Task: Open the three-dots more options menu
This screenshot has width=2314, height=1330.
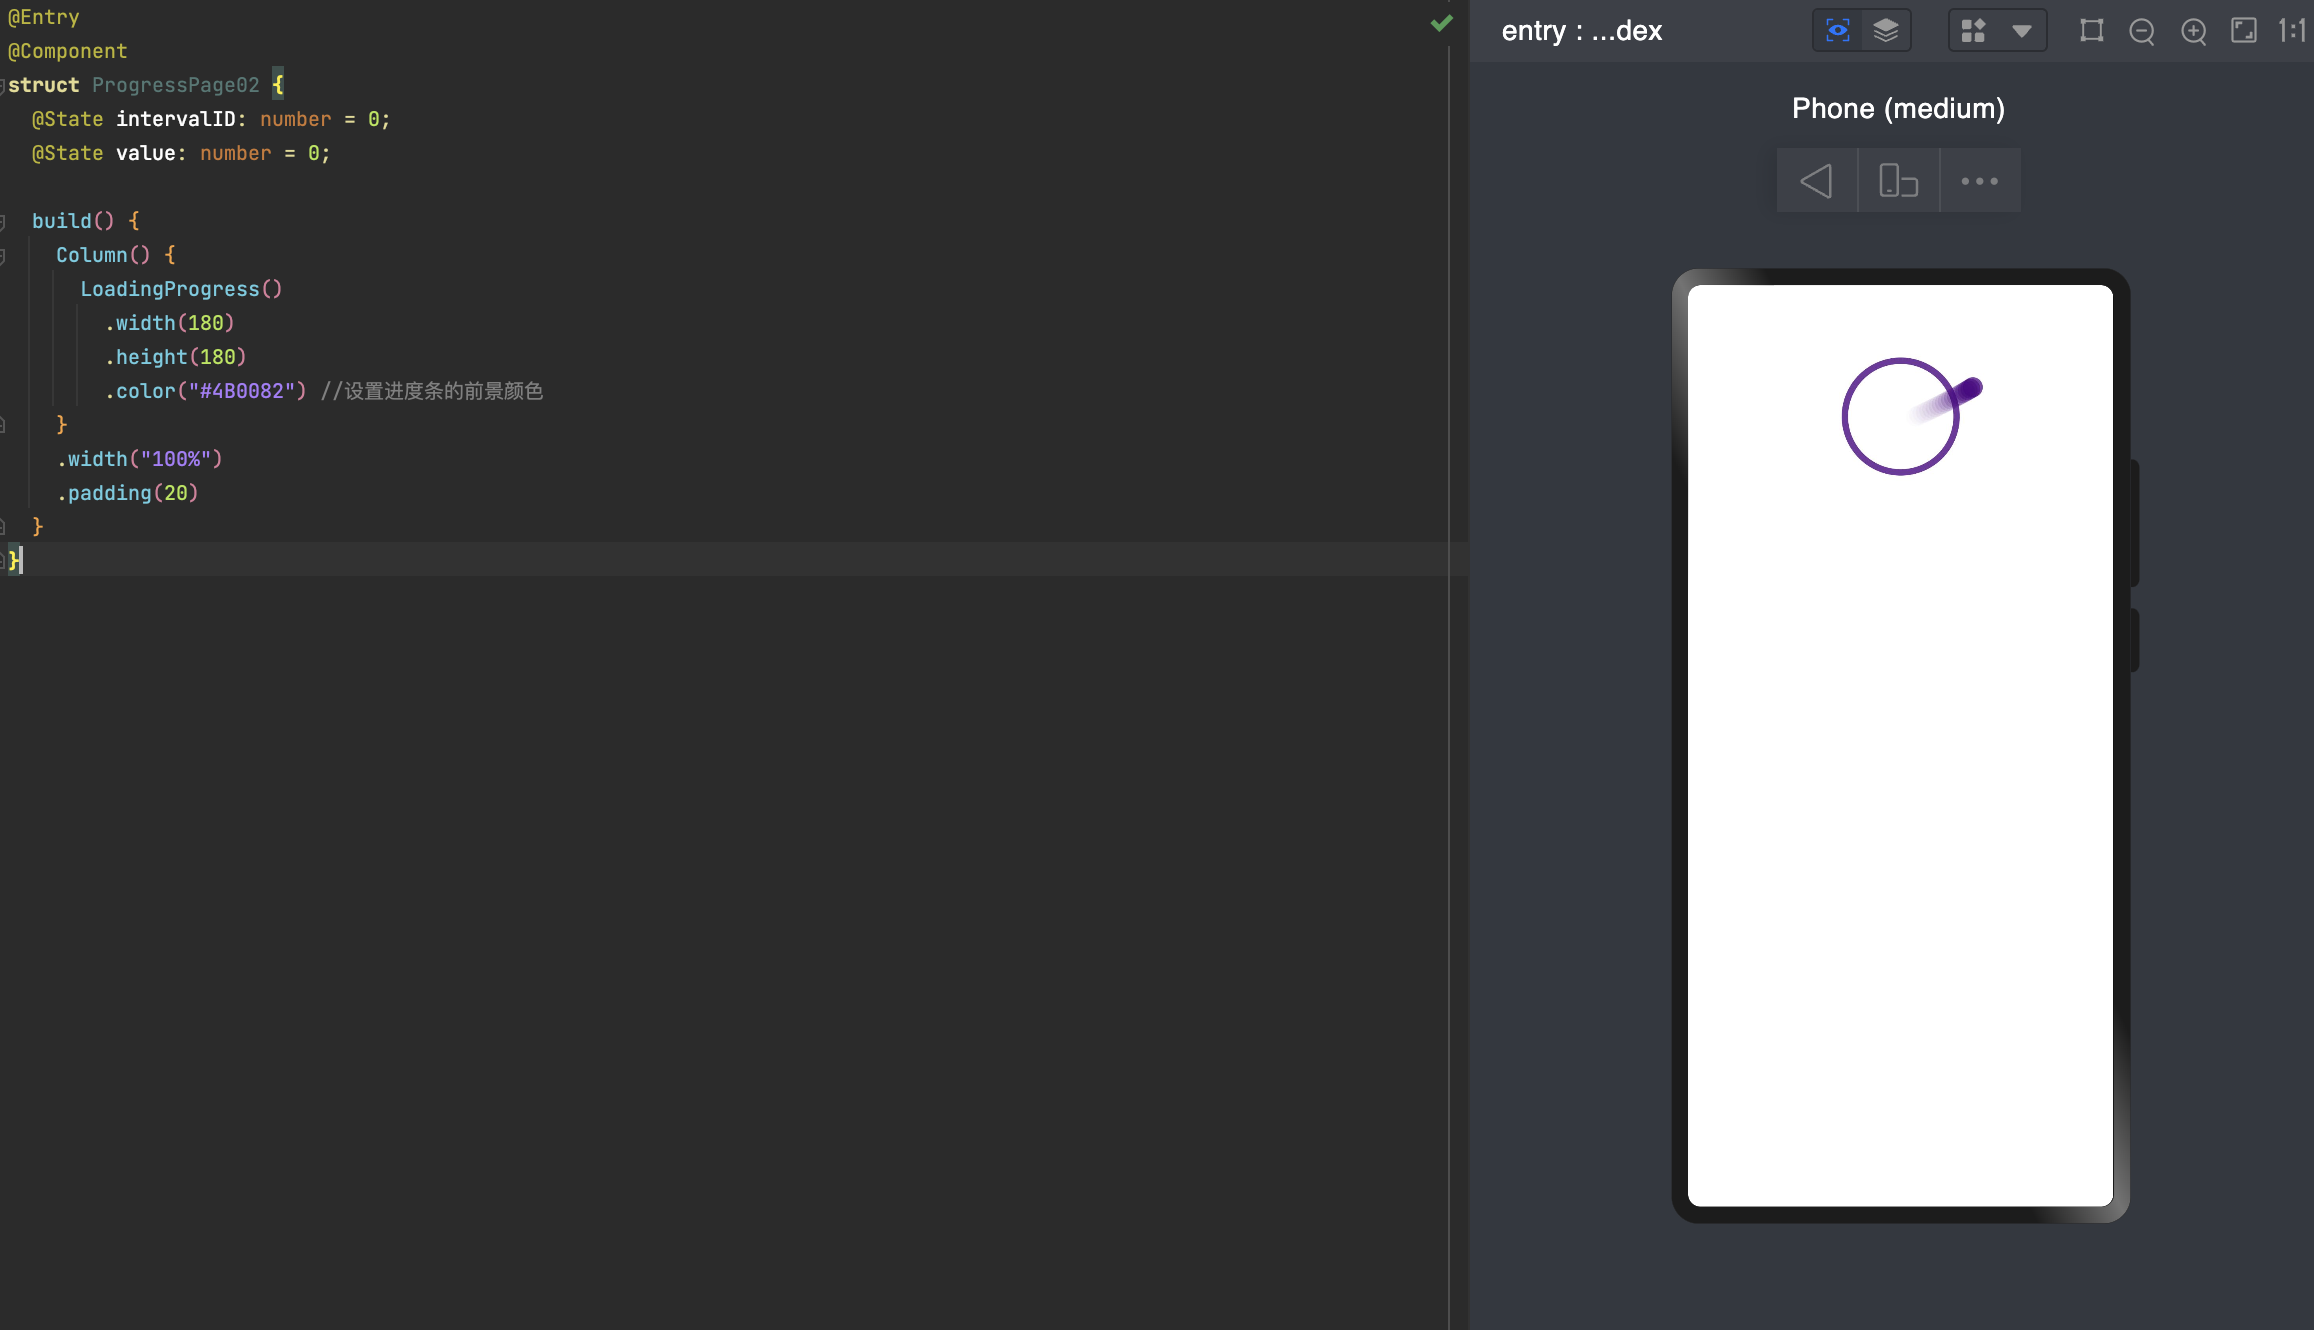Action: coord(1979,181)
